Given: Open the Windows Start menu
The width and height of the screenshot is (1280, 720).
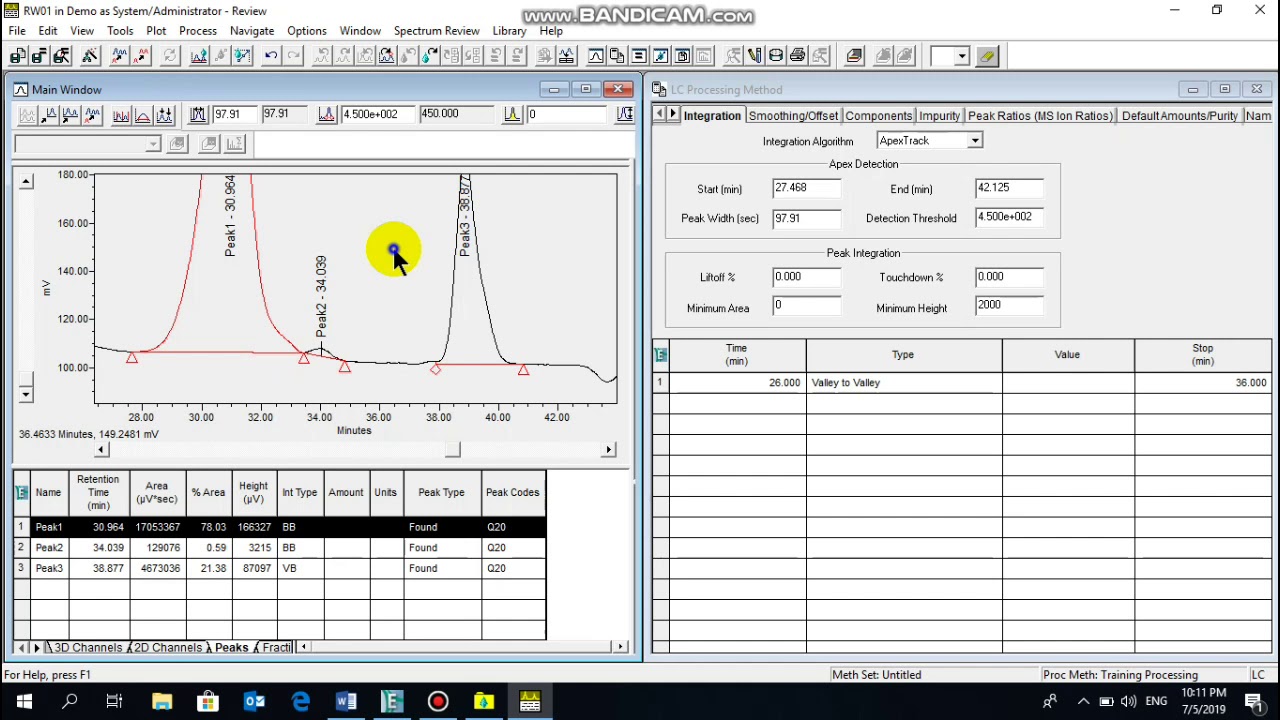Looking at the screenshot, I should coord(24,701).
